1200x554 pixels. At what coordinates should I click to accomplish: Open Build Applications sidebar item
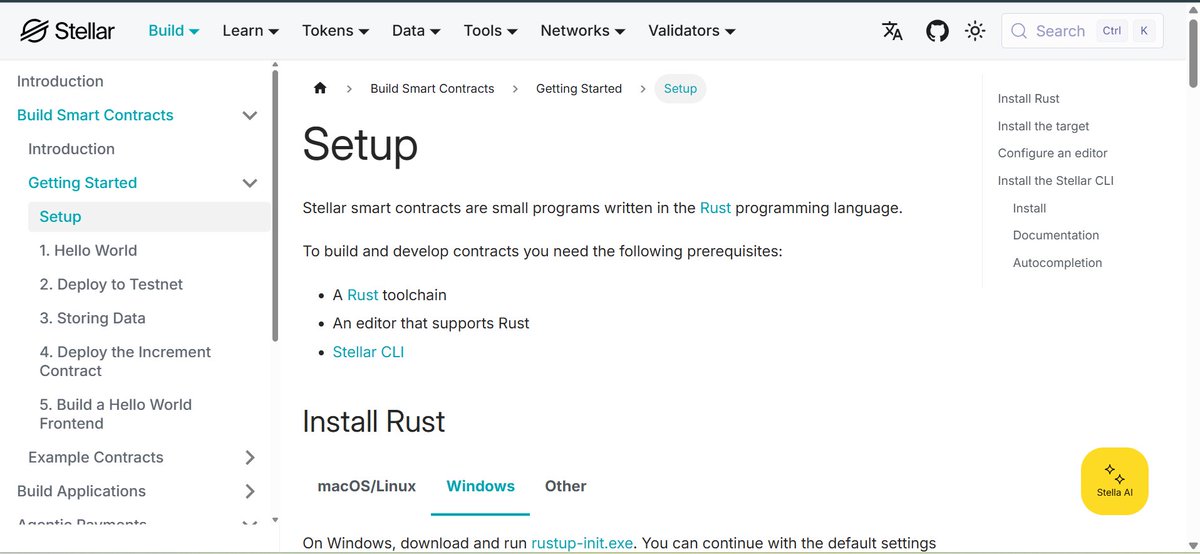[x=81, y=491]
